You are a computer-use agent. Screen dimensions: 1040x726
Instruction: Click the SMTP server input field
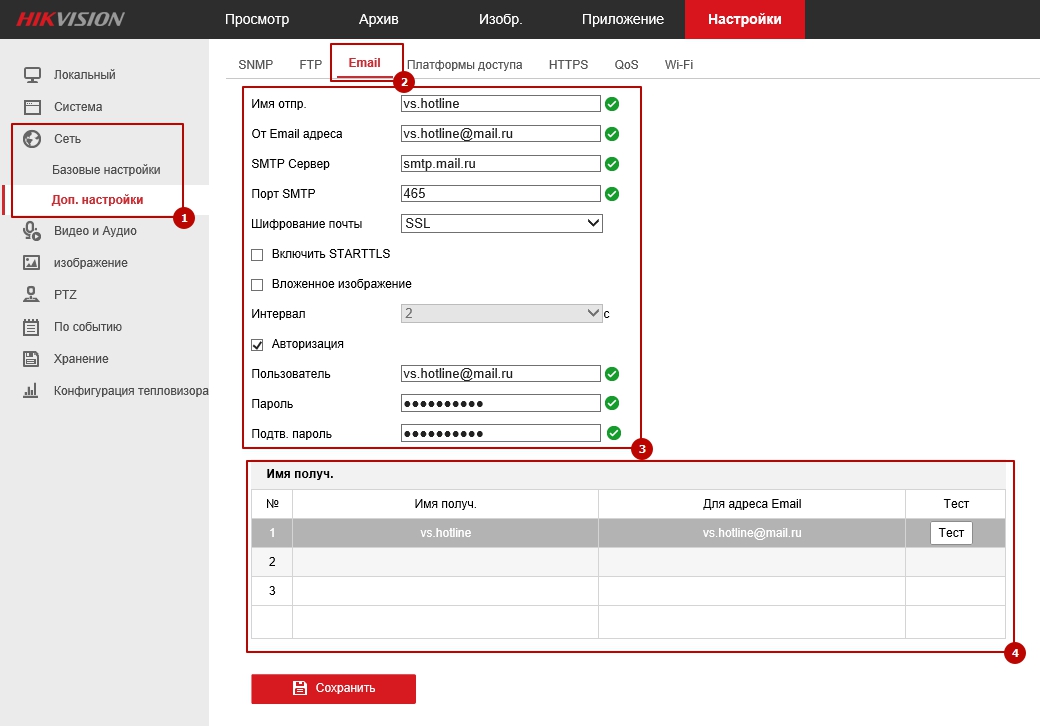[x=500, y=164]
